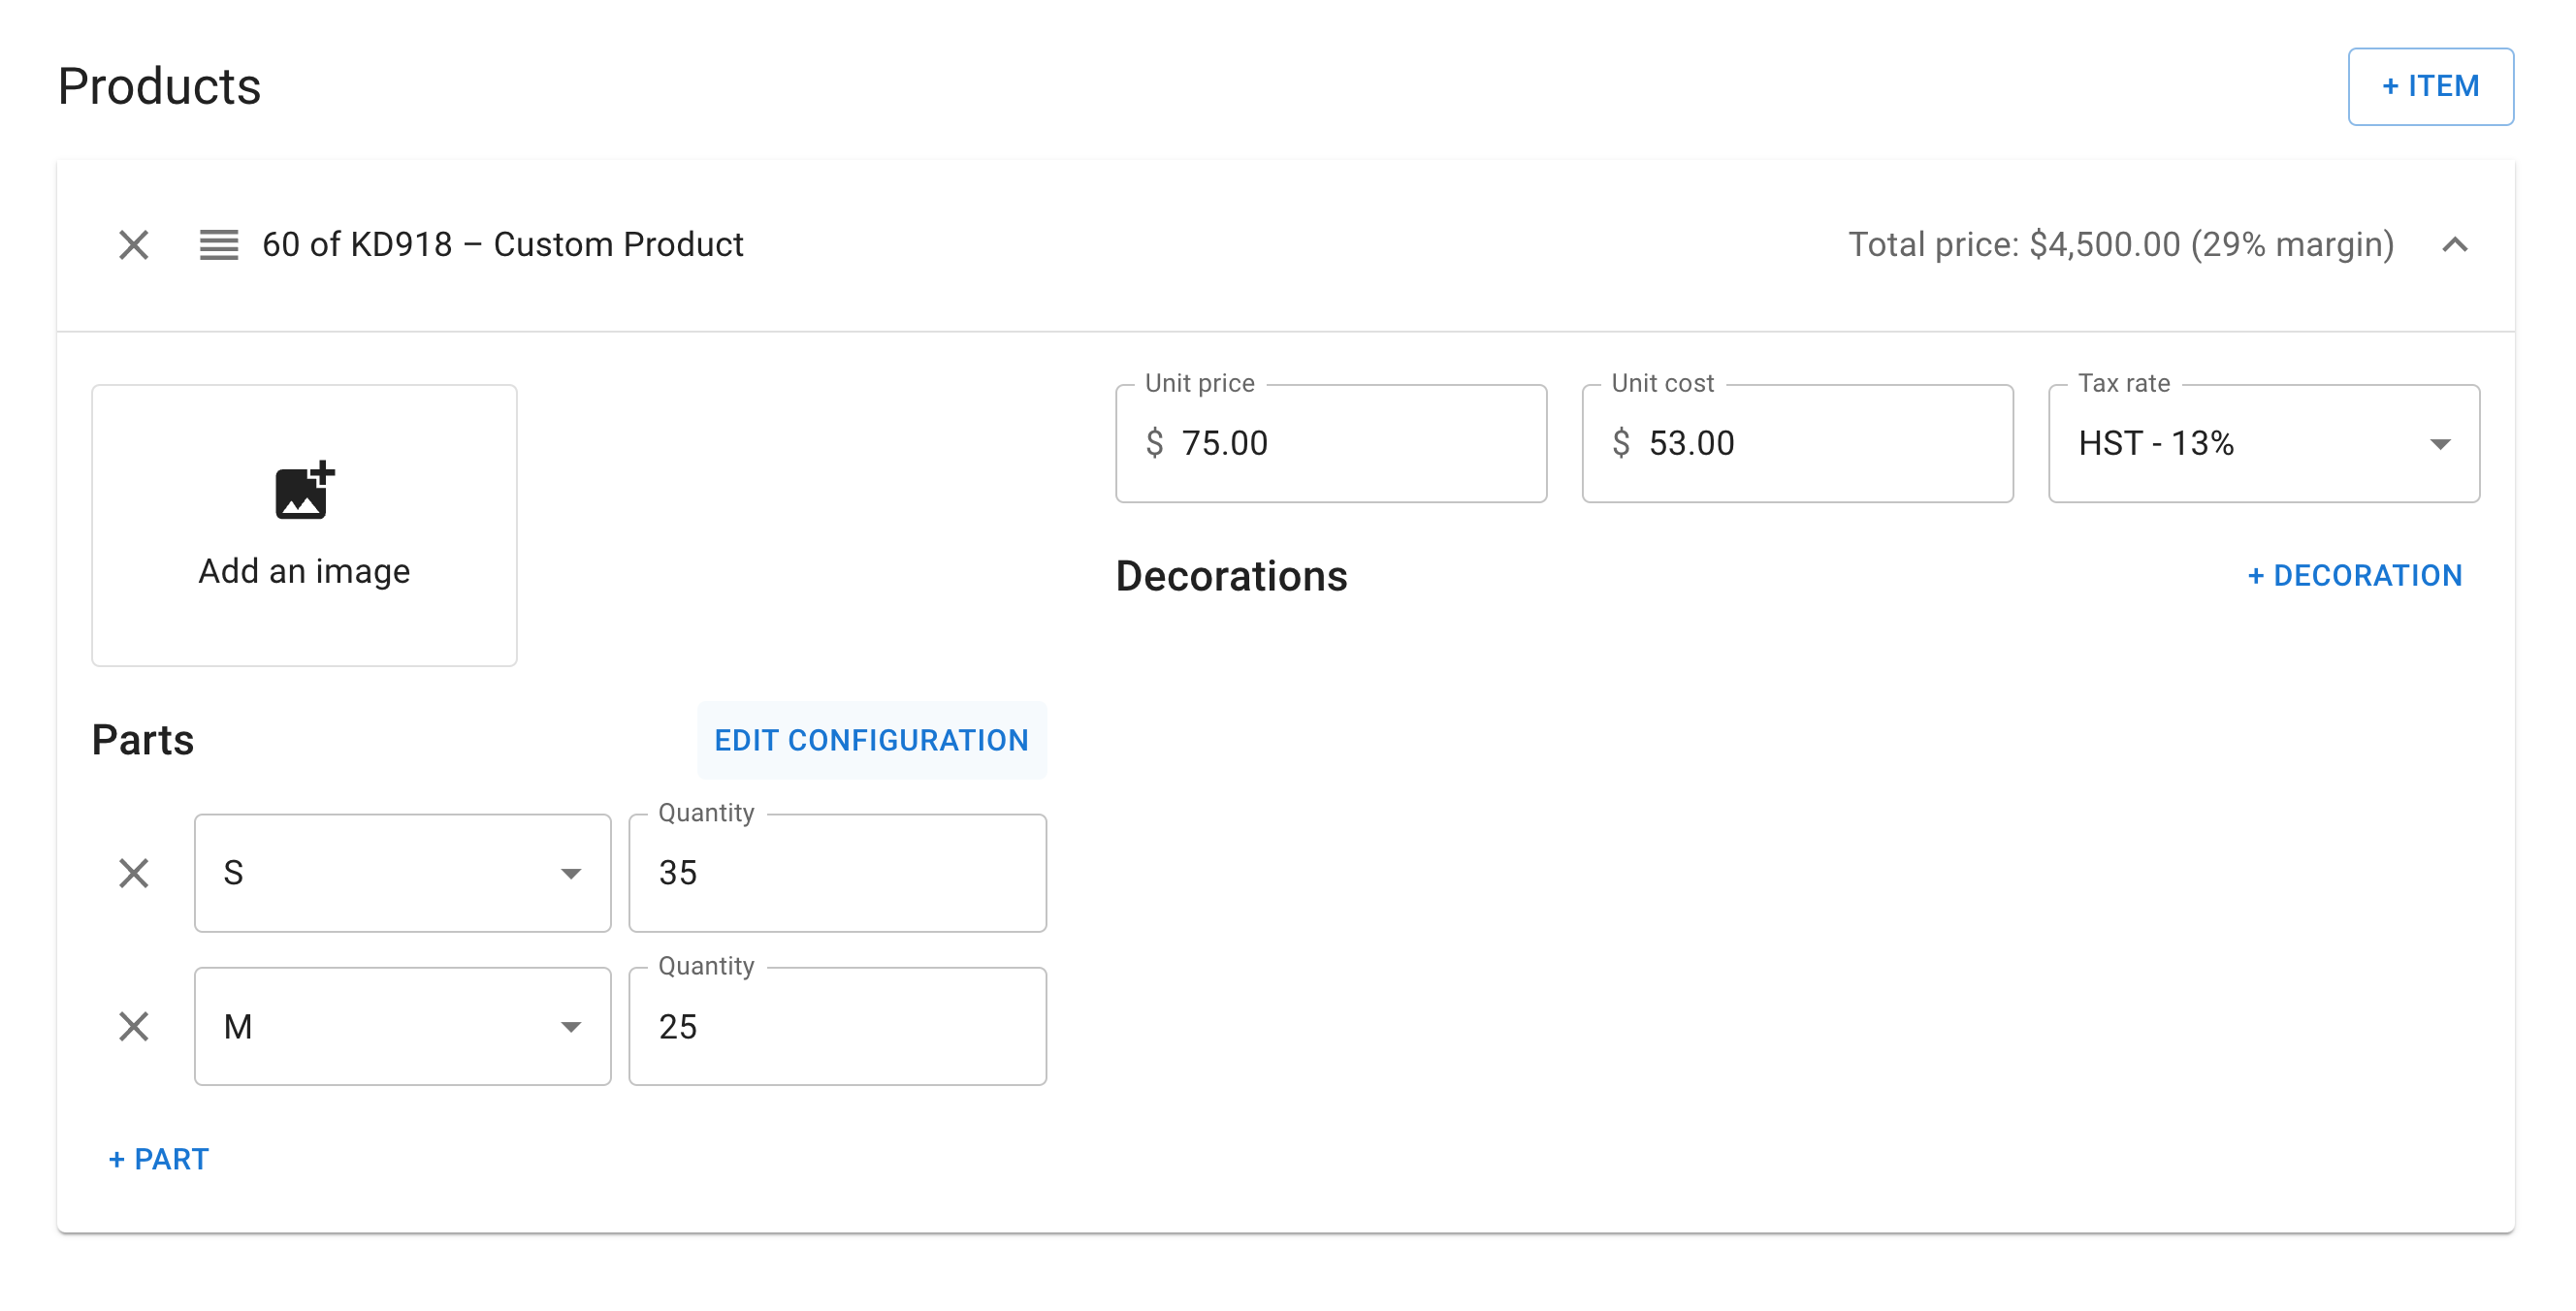Click the quantity field showing 25
The height and width of the screenshot is (1311, 2576).
click(837, 1026)
